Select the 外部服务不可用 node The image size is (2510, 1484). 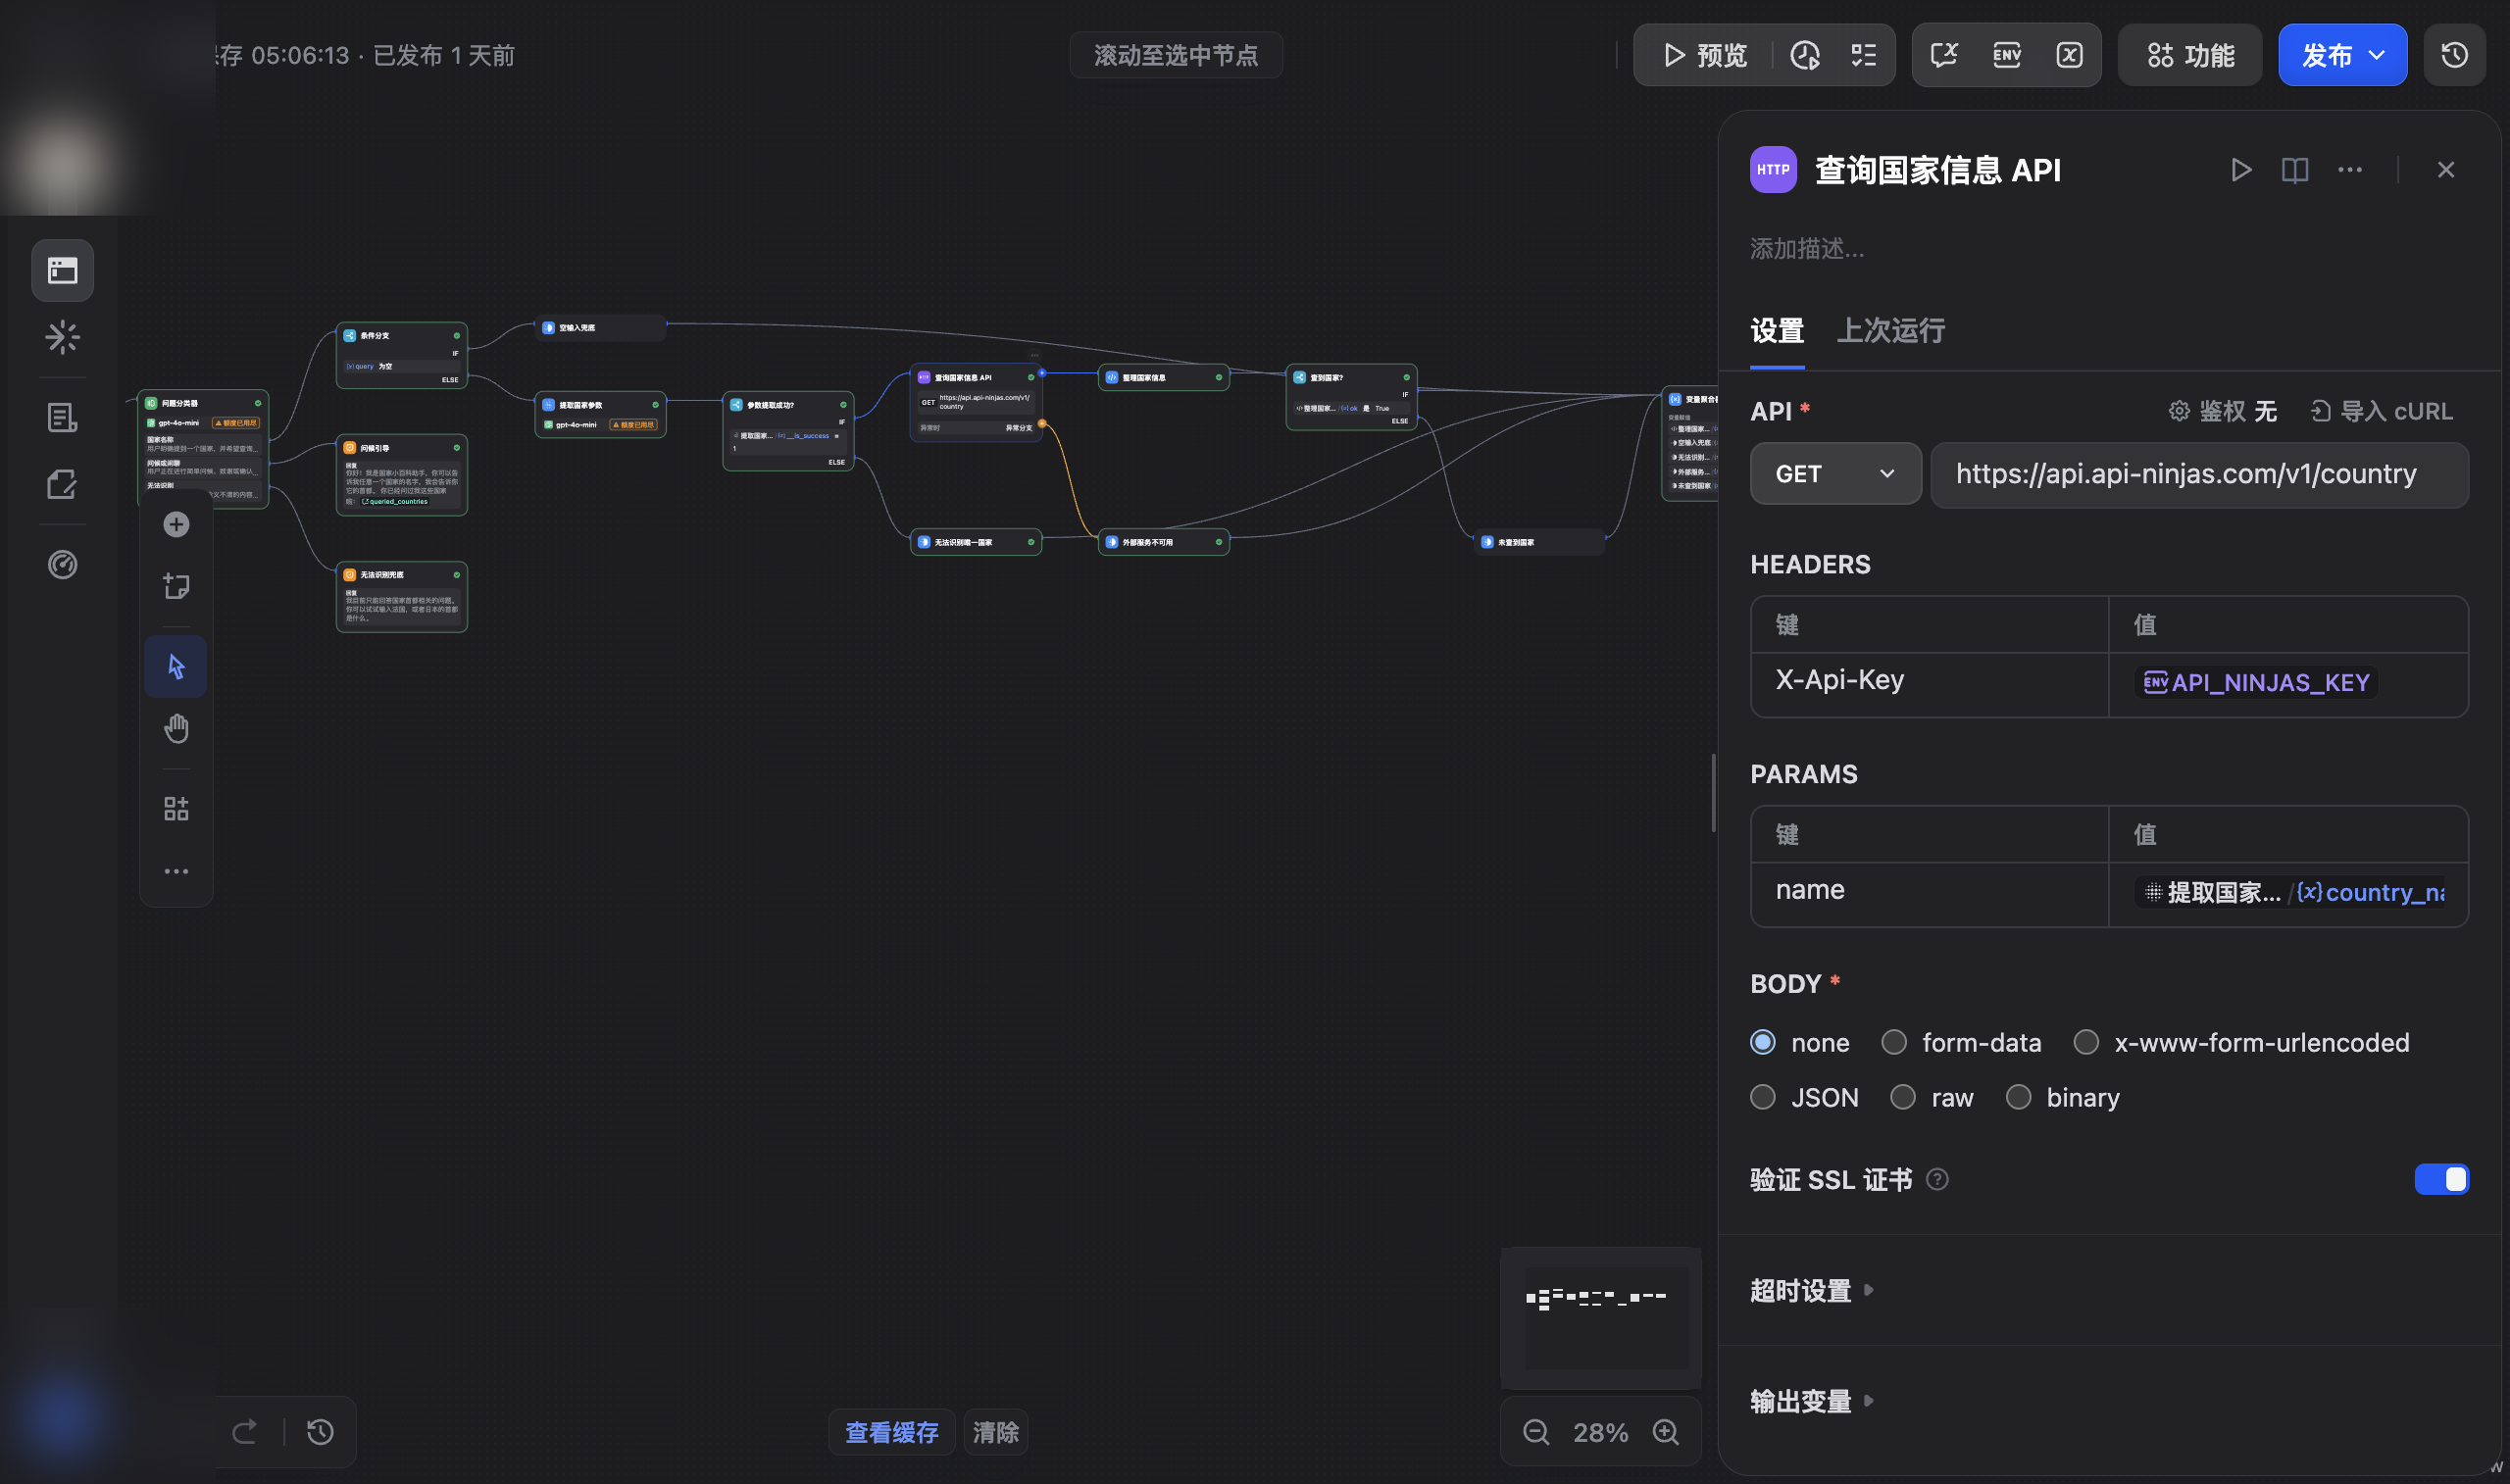click(x=1163, y=542)
